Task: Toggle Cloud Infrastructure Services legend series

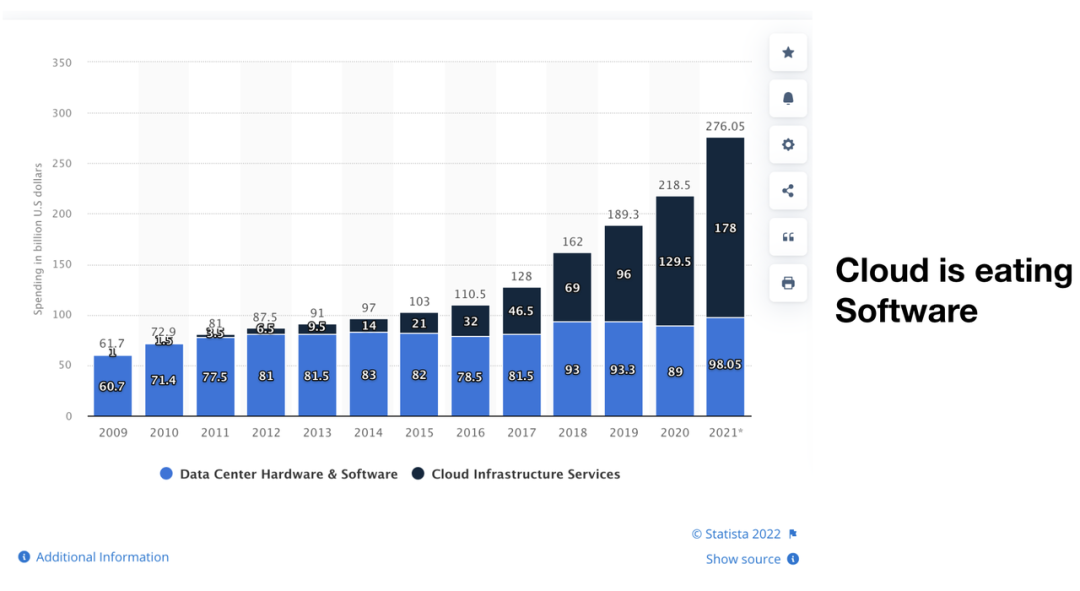Action: (x=525, y=474)
